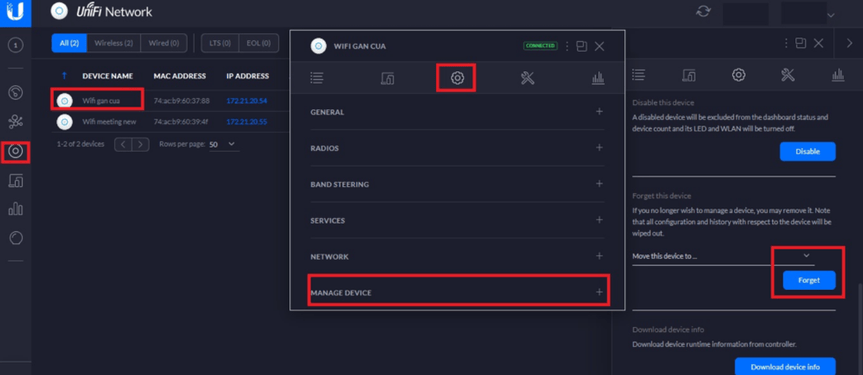Screen dimensions: 863x375
Task: Select the Wired (0) device filter
Action: coord(163,43)
